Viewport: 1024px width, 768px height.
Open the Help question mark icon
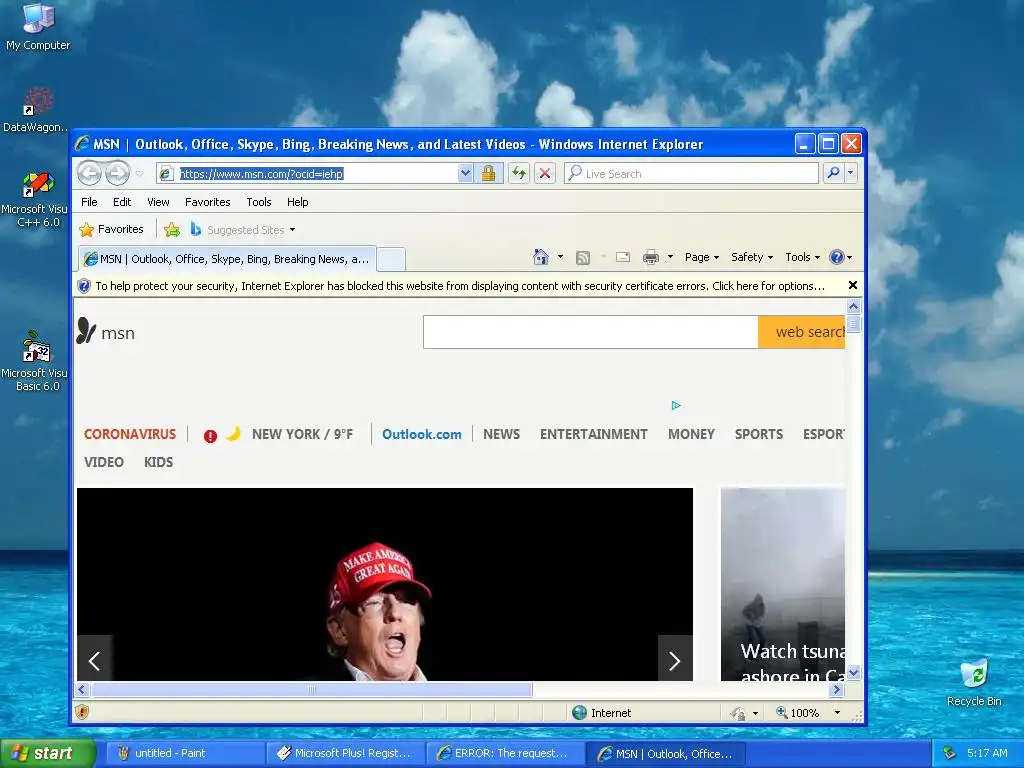click(x=837, y=257)
